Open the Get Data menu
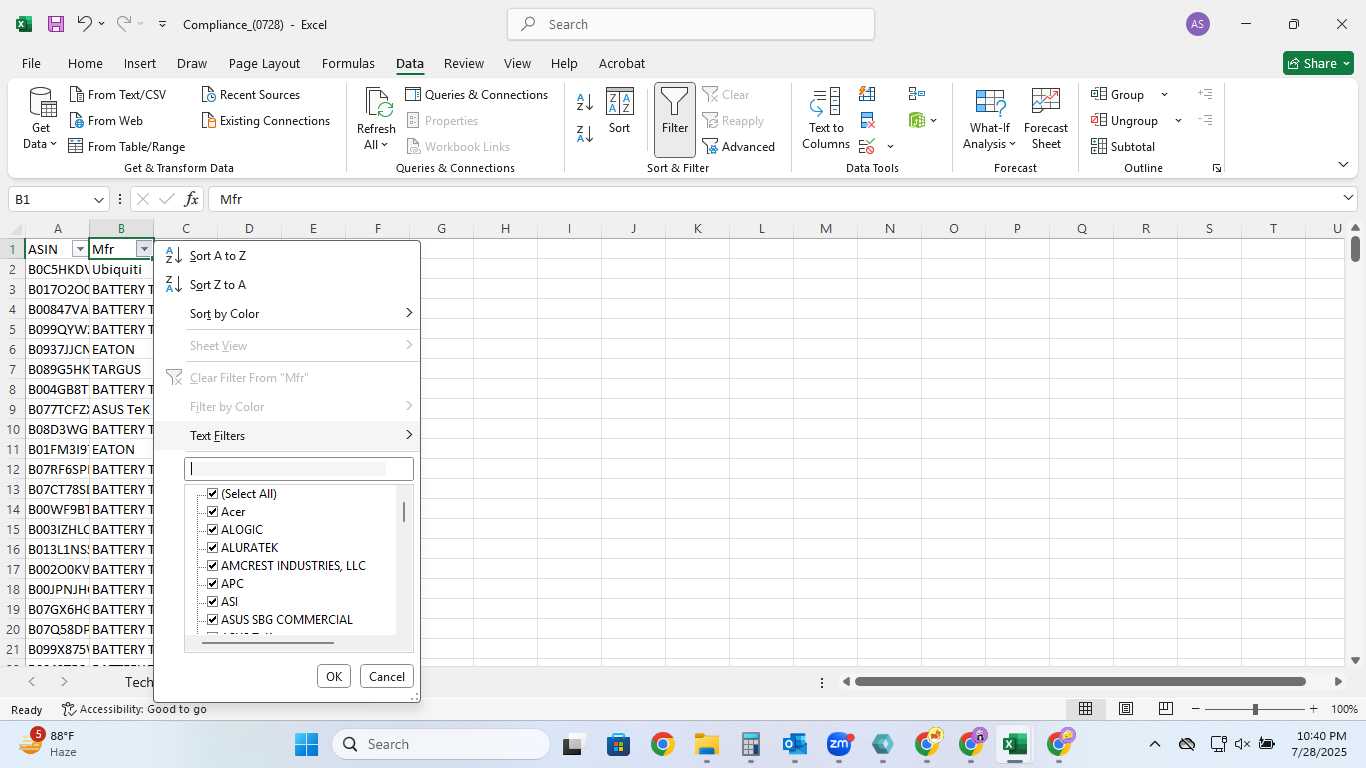 [41, 119]
